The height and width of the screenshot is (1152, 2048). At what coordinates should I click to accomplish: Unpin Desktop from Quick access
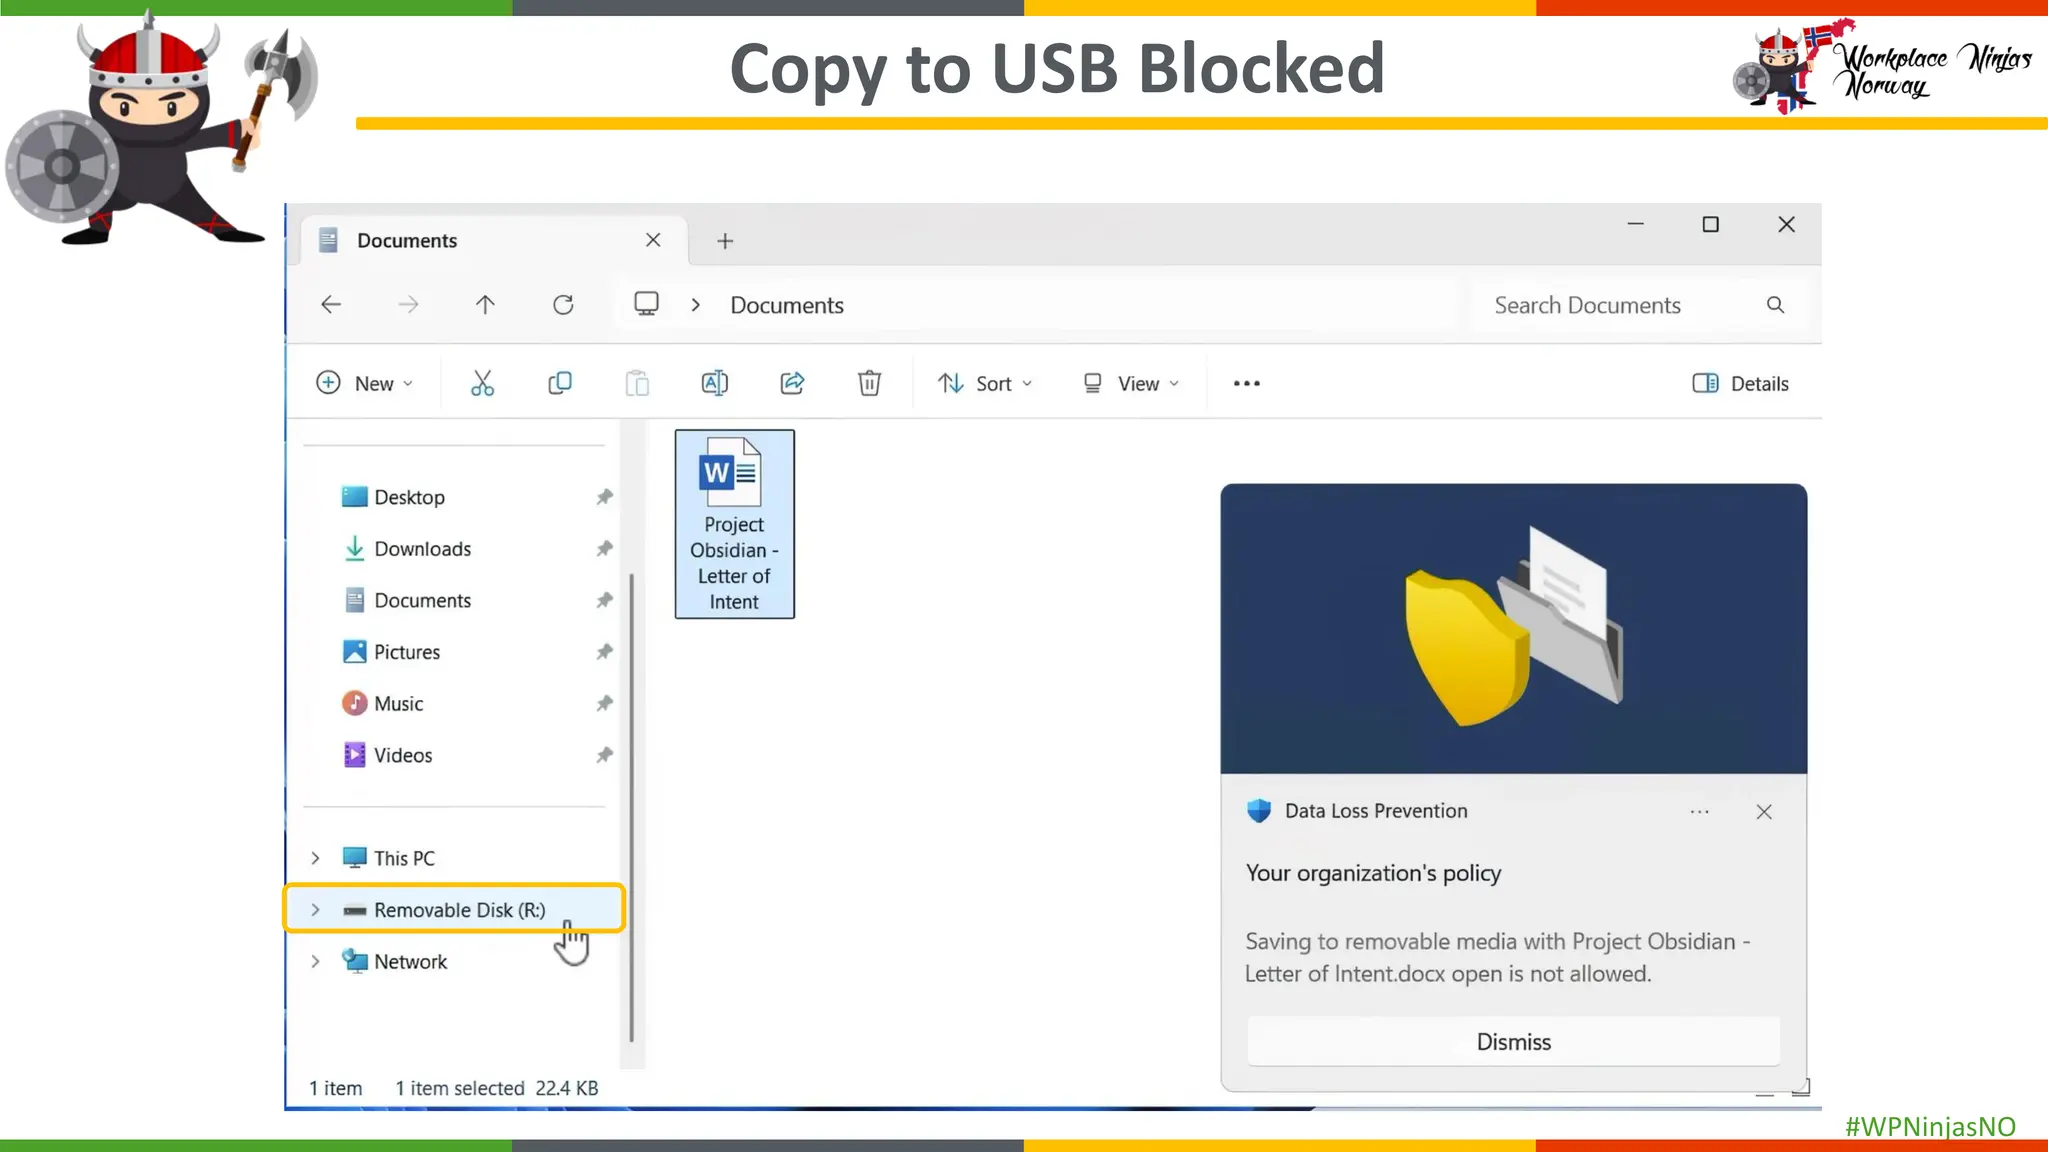click(x=604, y=497)
